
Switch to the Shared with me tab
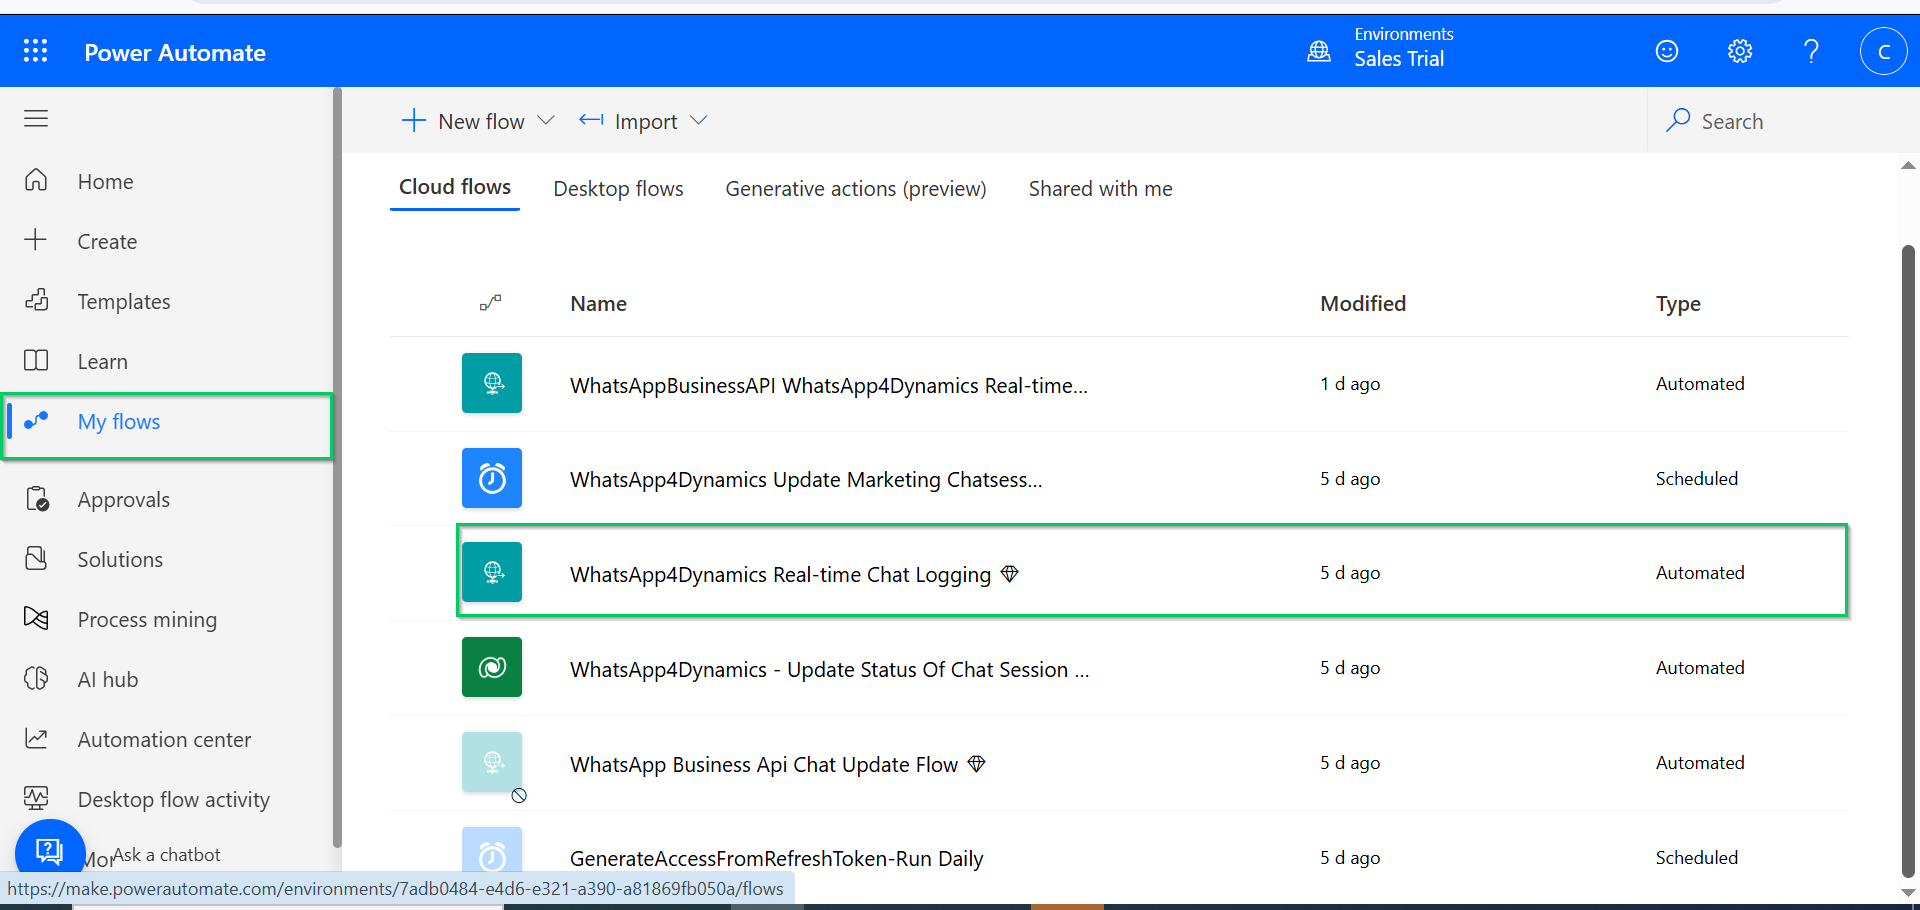coord(1100,189)
